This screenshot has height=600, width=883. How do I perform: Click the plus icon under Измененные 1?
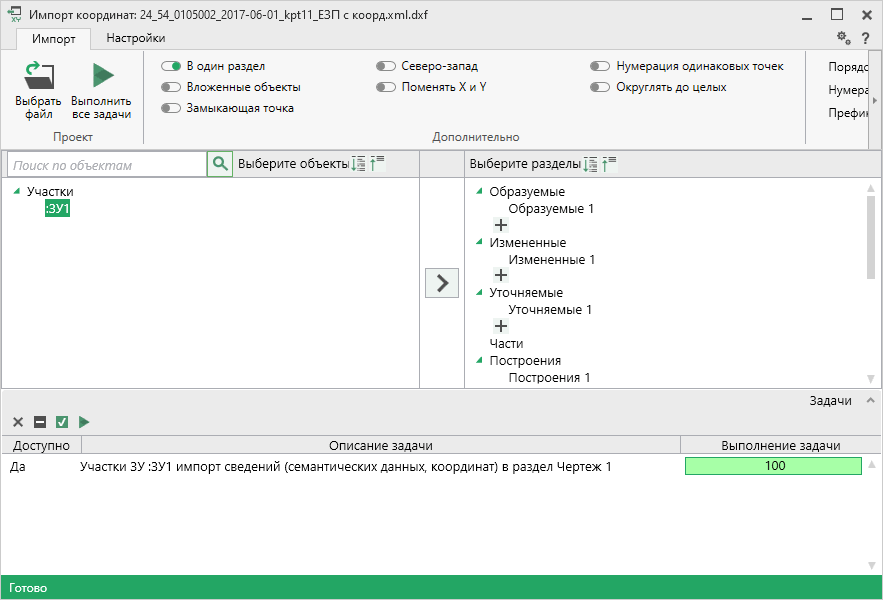pos(501,276)
